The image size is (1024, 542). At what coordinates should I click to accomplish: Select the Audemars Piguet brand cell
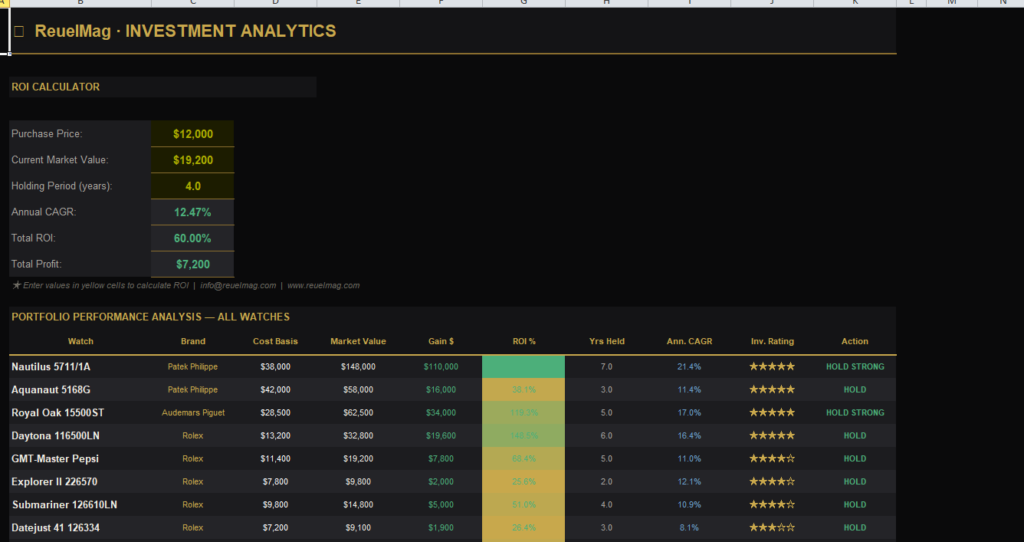pos(193,413)
